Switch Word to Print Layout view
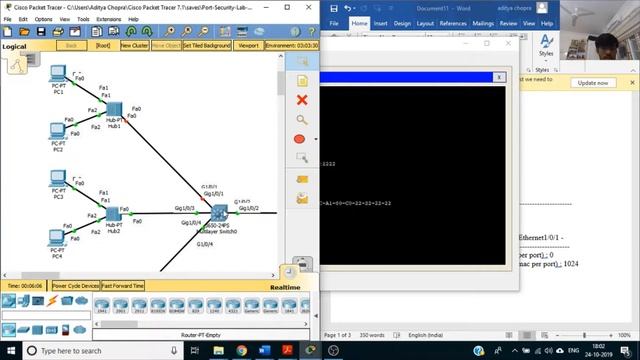This screenshot has height=360, width=640. coord(527,335)
